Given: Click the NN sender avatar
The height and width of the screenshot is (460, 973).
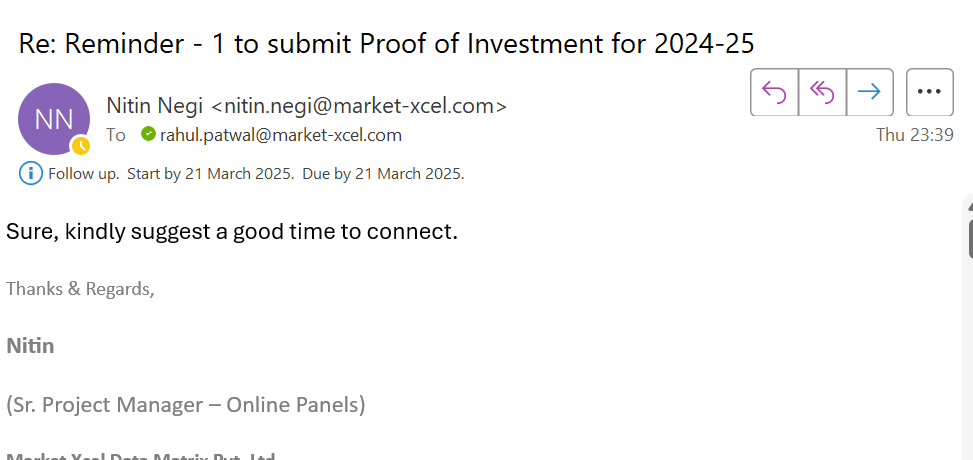Looking at the screenshot, I should (54, 119).
